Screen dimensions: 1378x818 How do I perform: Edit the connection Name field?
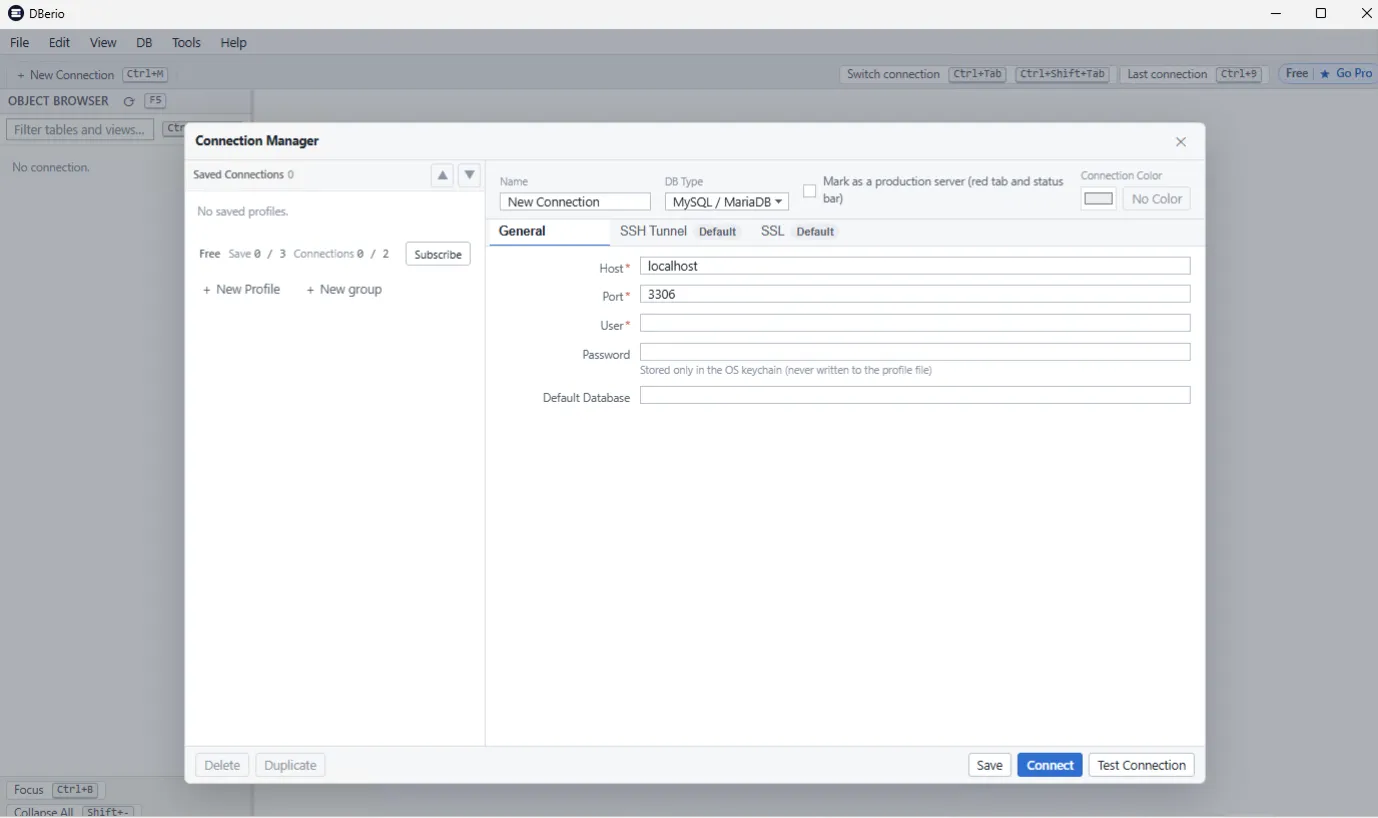coord(575,202)
